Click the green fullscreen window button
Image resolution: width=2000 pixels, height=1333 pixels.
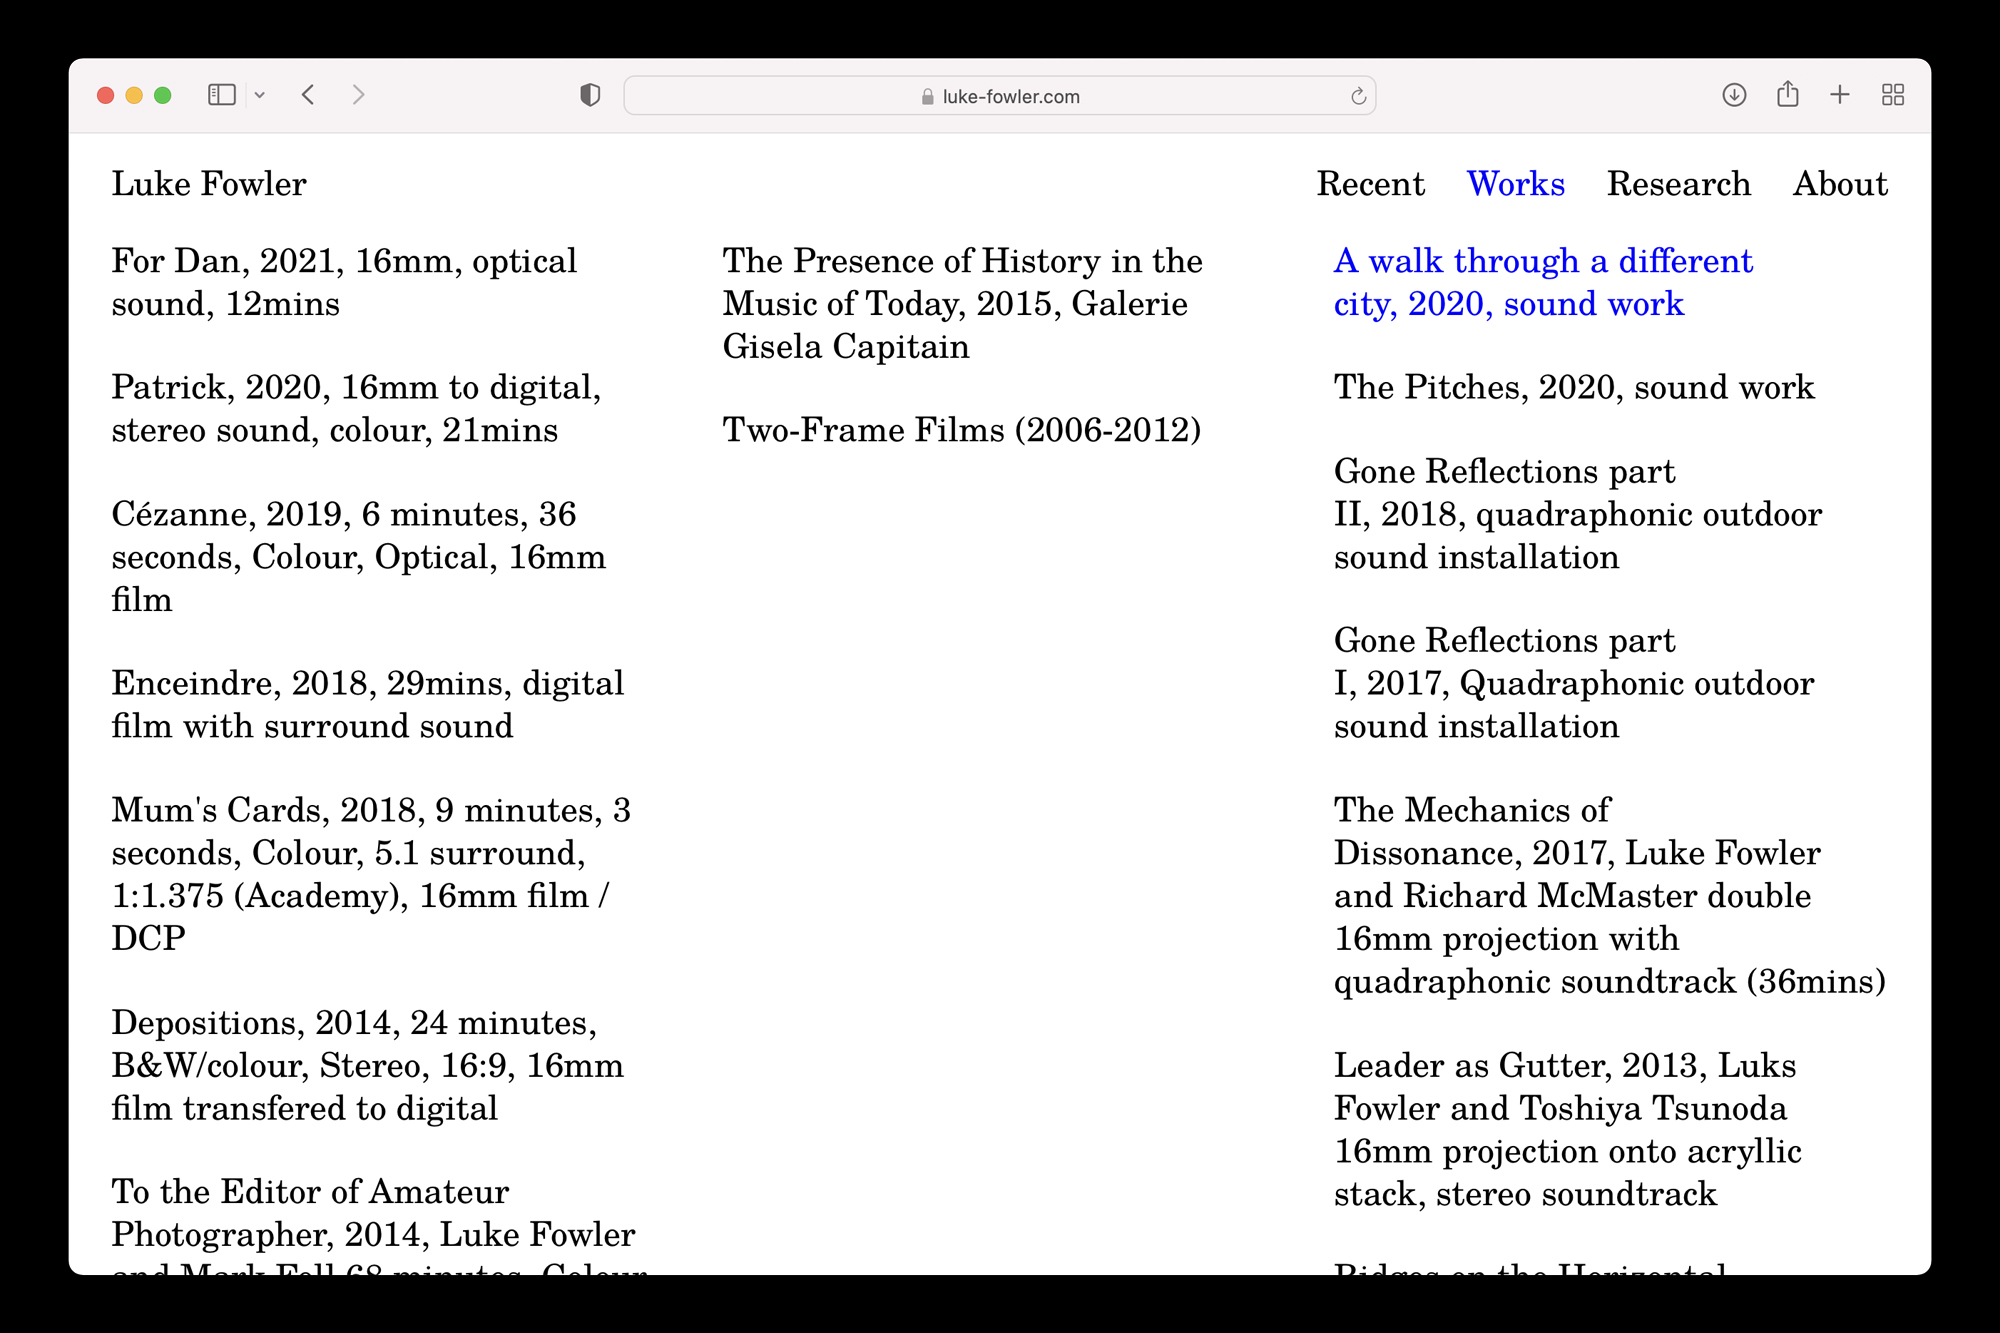point(163,95)
